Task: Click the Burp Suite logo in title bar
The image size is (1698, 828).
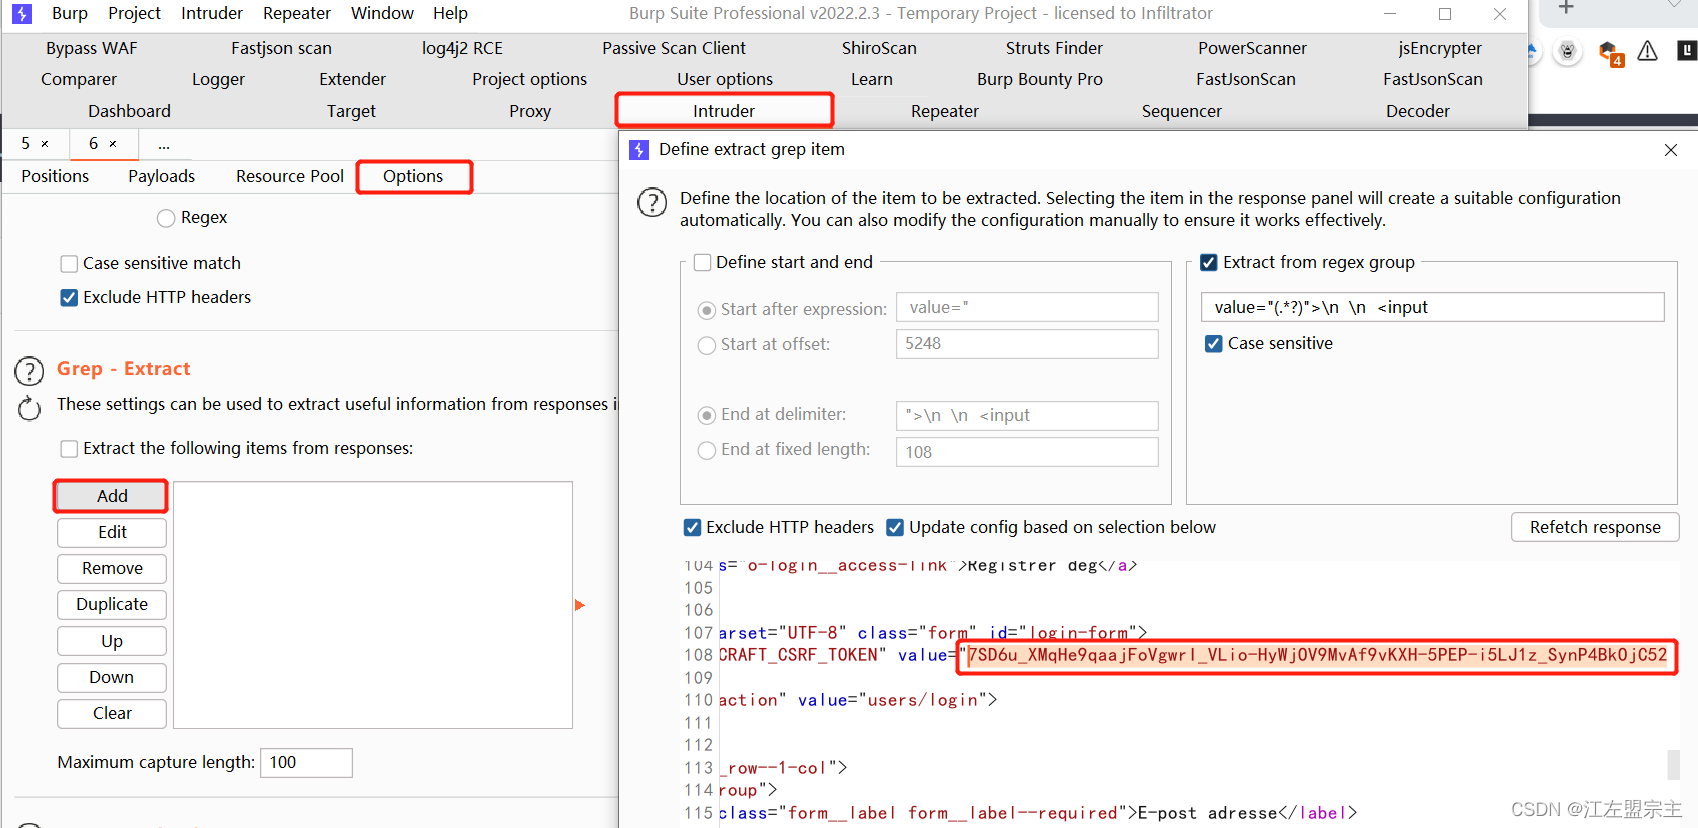Action: click(x=21, y=13)
